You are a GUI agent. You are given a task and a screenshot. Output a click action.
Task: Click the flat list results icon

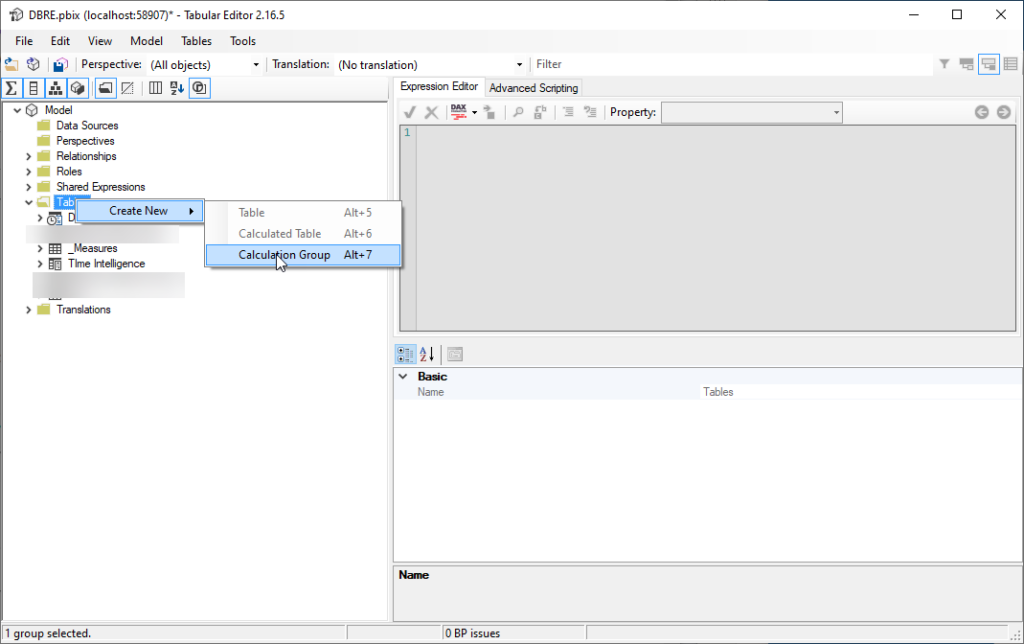point(1011,64)
